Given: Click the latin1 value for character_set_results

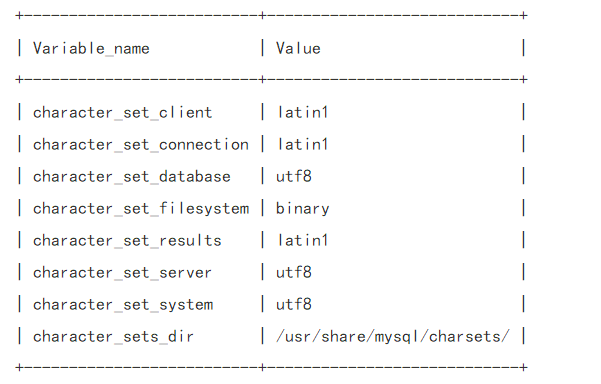Looking at the screenshot, I should pos(302,241).
